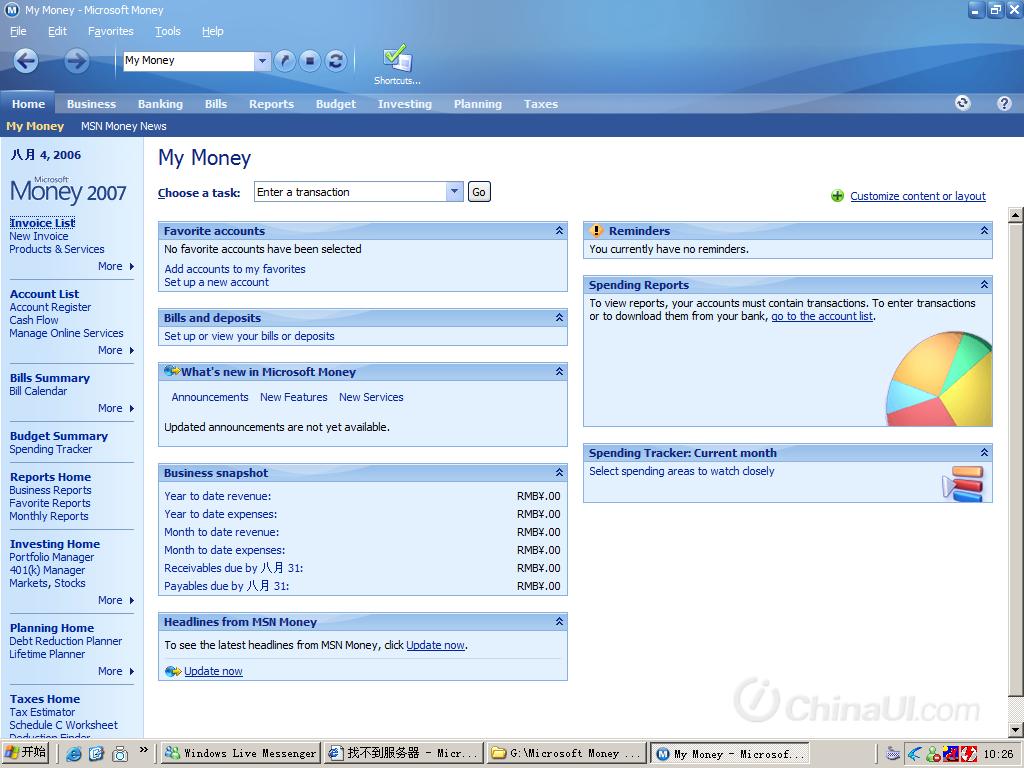Switch to the Investing tab
The image size is (1024, 768).
click(x=405, y=104)
